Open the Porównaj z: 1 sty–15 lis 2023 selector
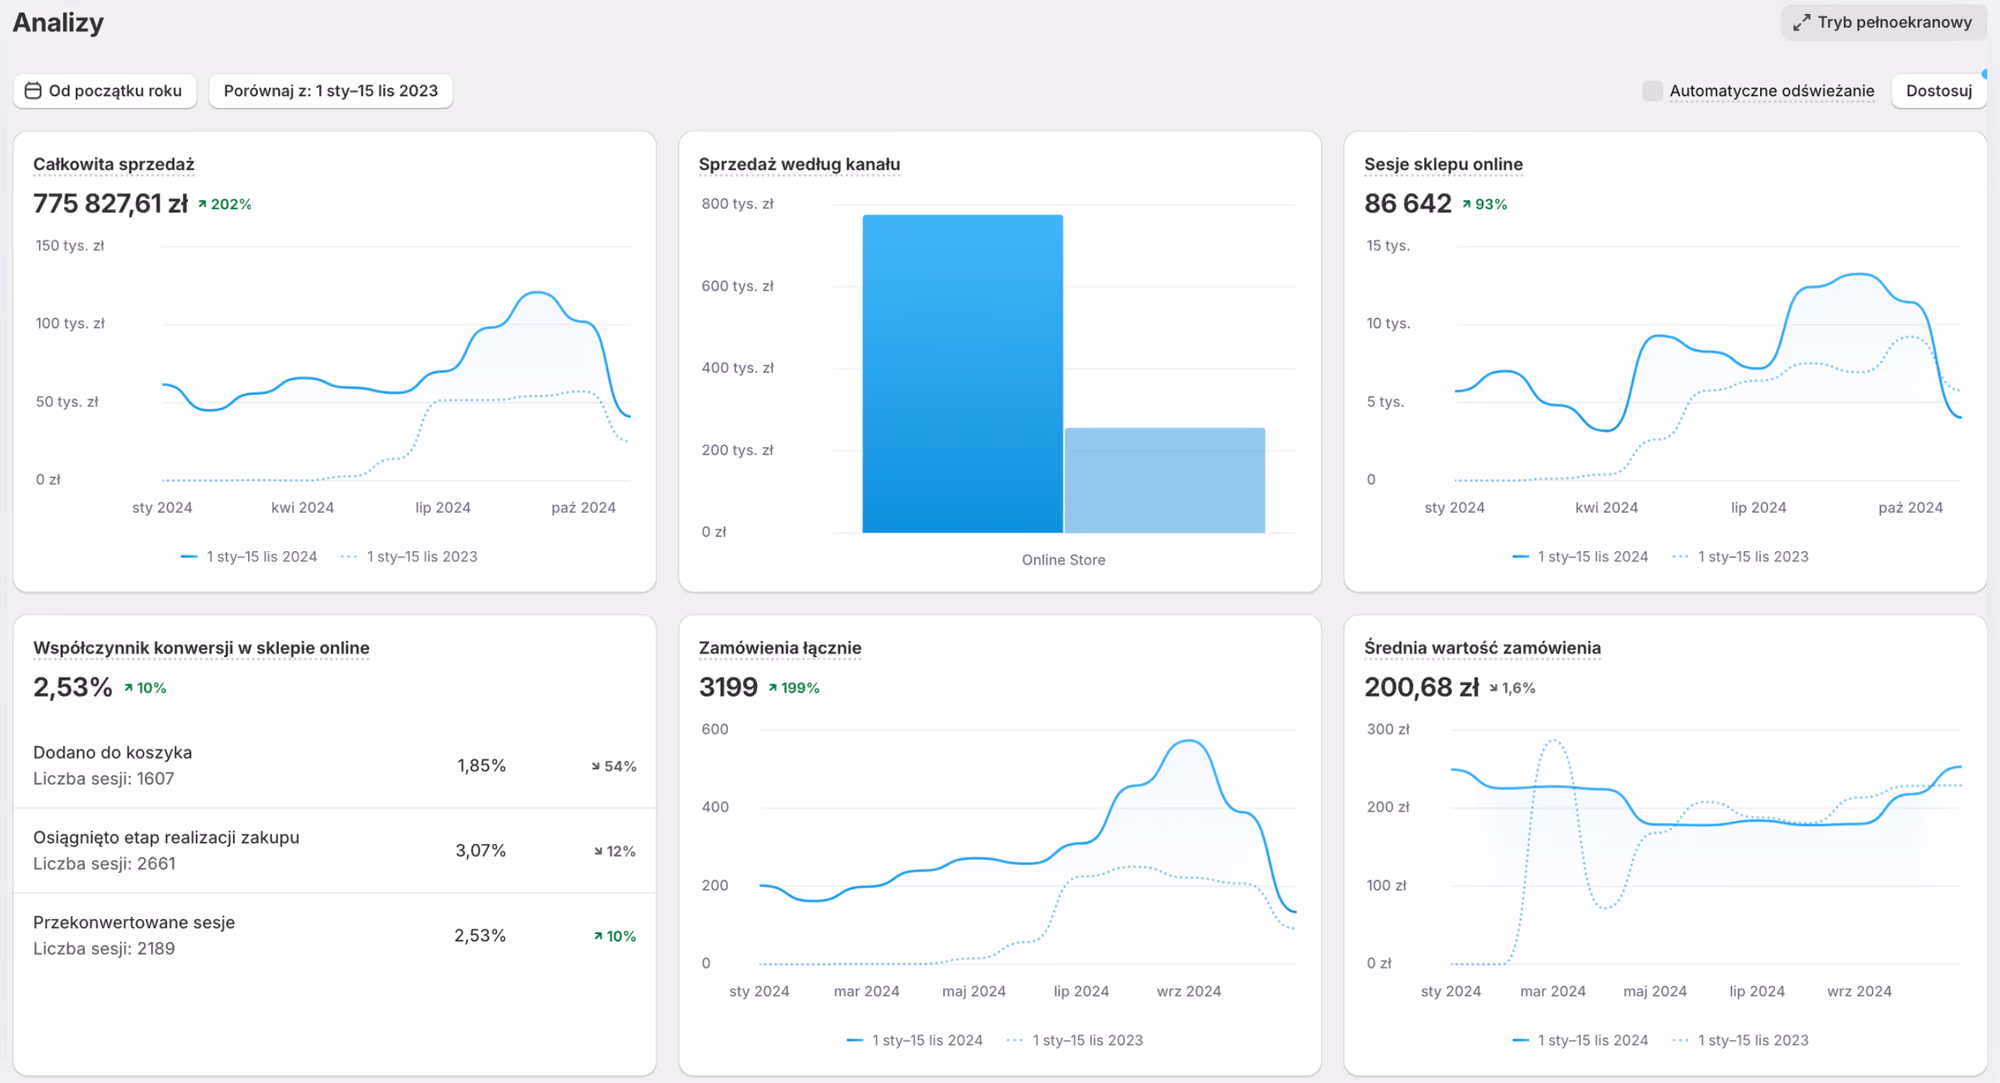The image size is (2000, 1083). pos(331,91)
